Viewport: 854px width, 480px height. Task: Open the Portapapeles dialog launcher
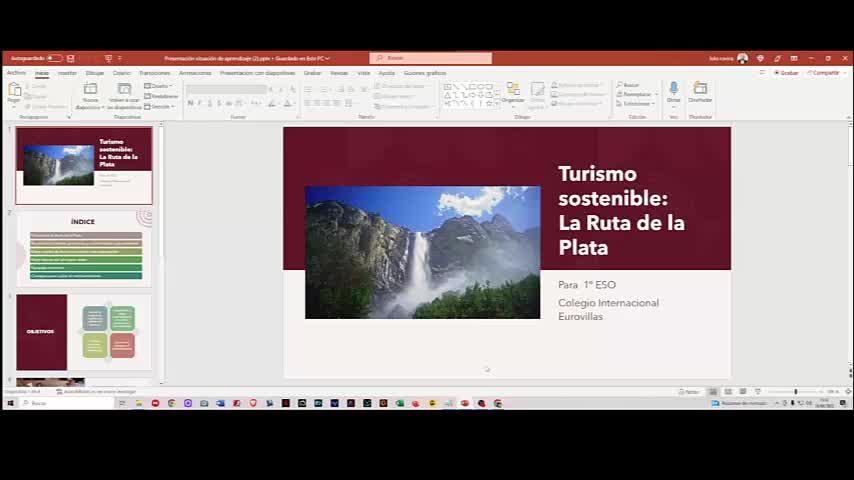point(69,117)
